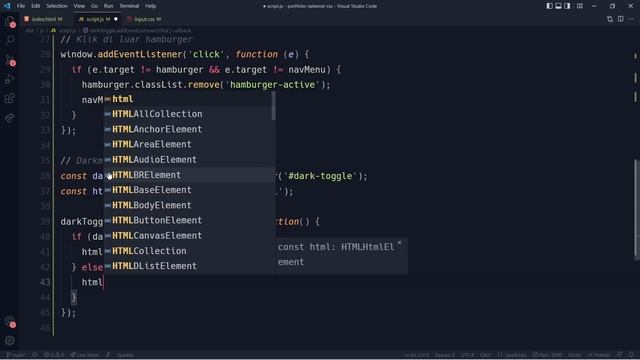640x360 pixels.
Task: Open the Go menu
Action: [94, 6]
